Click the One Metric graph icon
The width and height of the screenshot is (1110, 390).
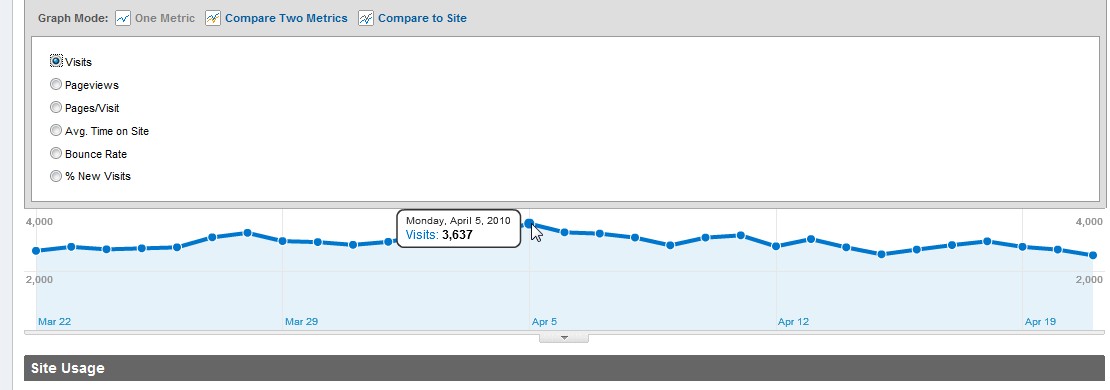[x=122, y=18]
